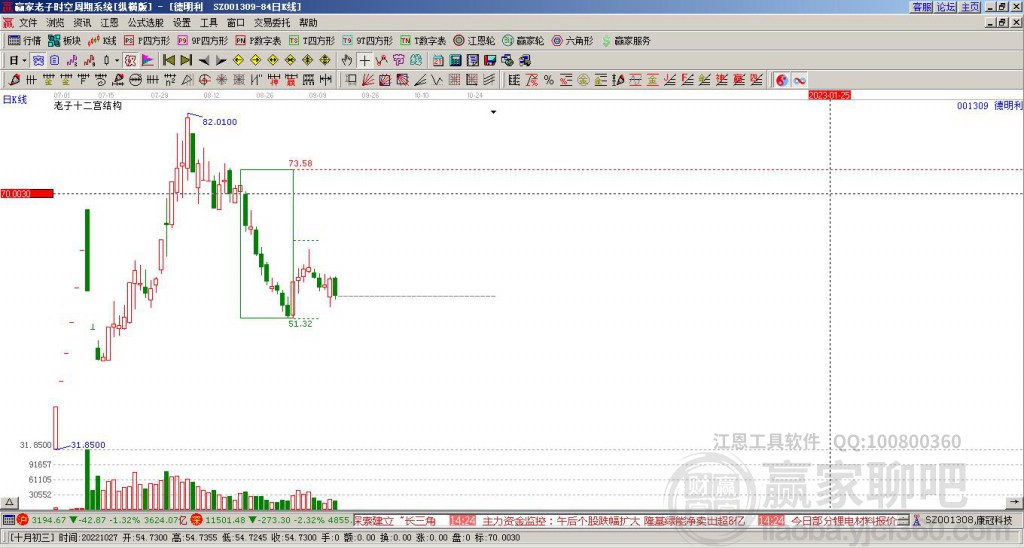Click the pink 节 solar term icon
The image size is (1024, 548).
[398, 60]
